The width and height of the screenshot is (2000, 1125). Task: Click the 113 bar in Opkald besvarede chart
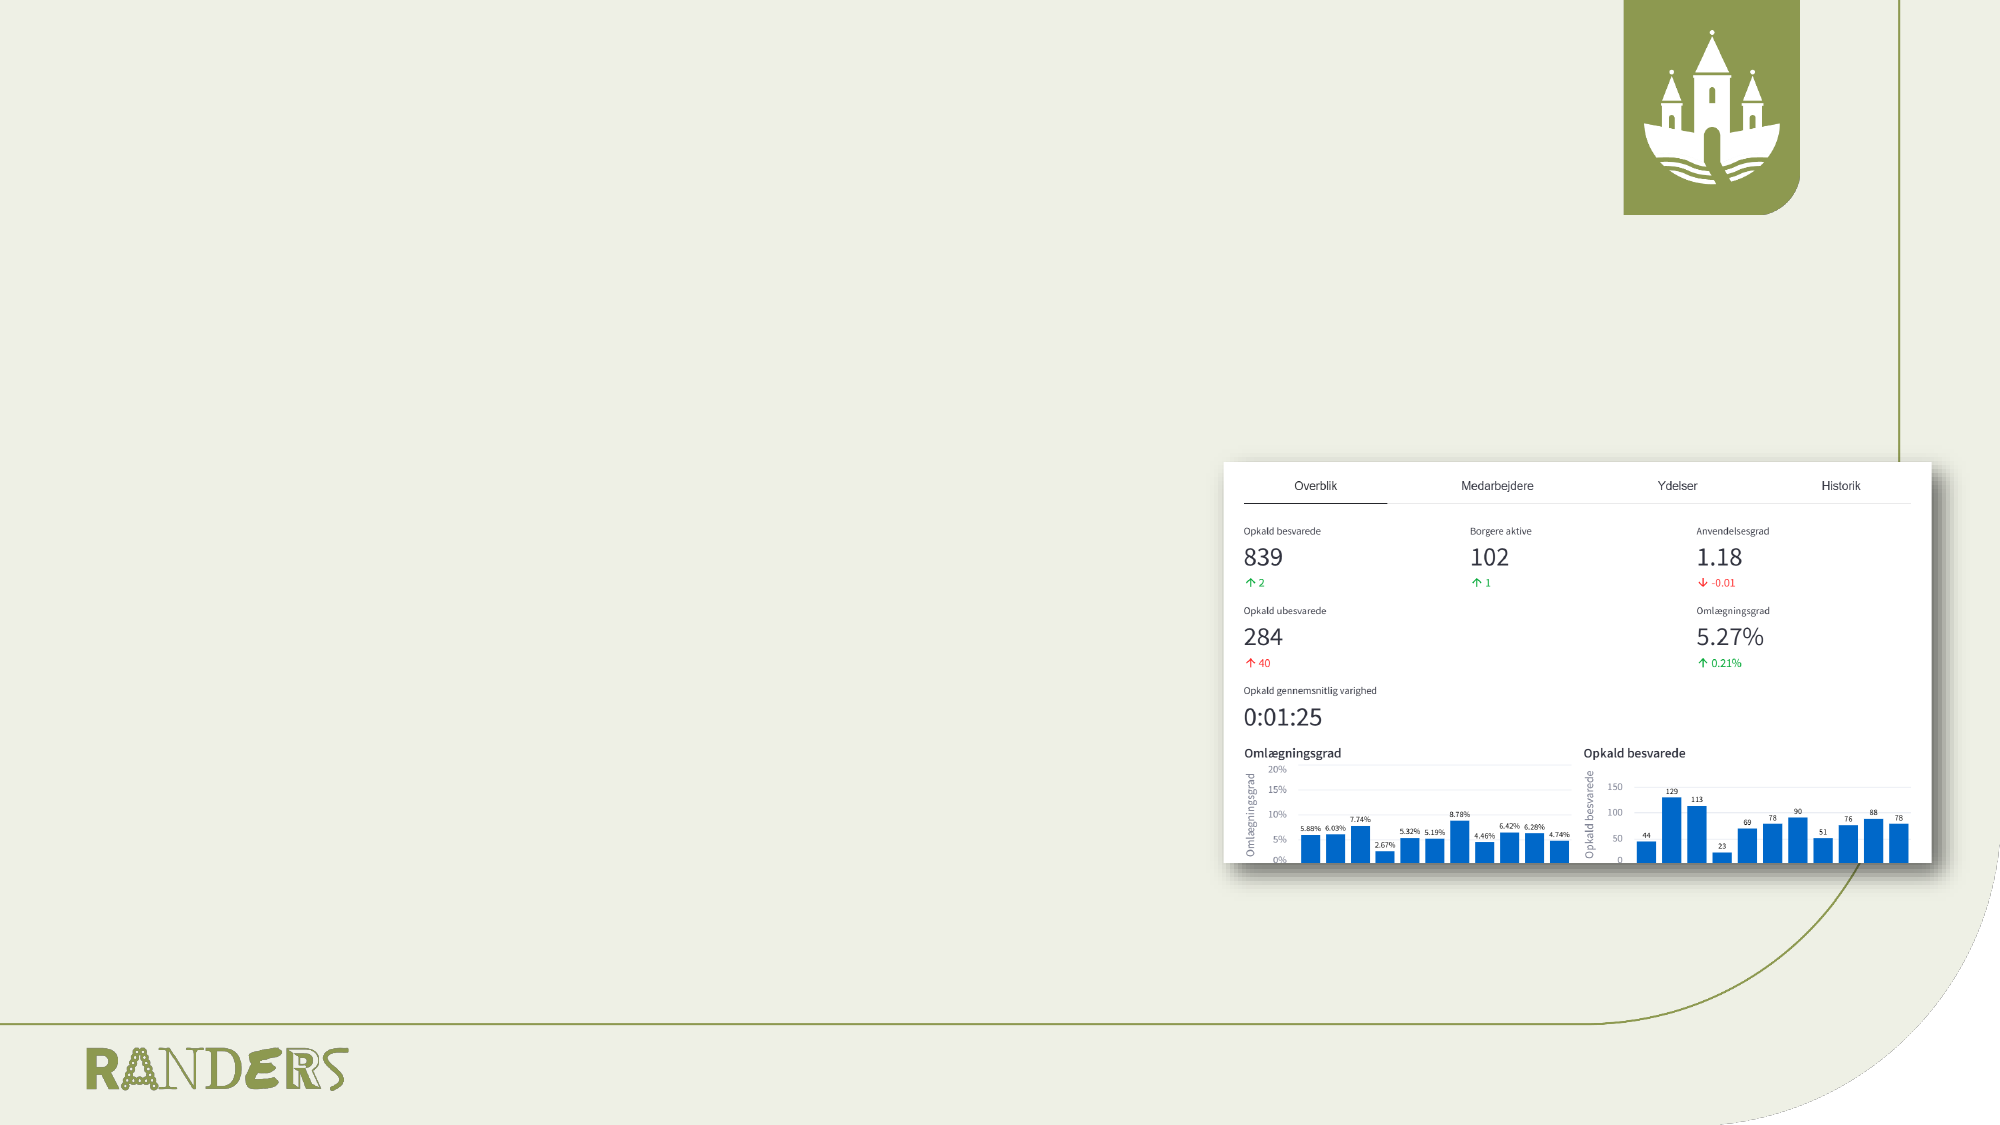pyautogui.click(x=1697, y=834)
